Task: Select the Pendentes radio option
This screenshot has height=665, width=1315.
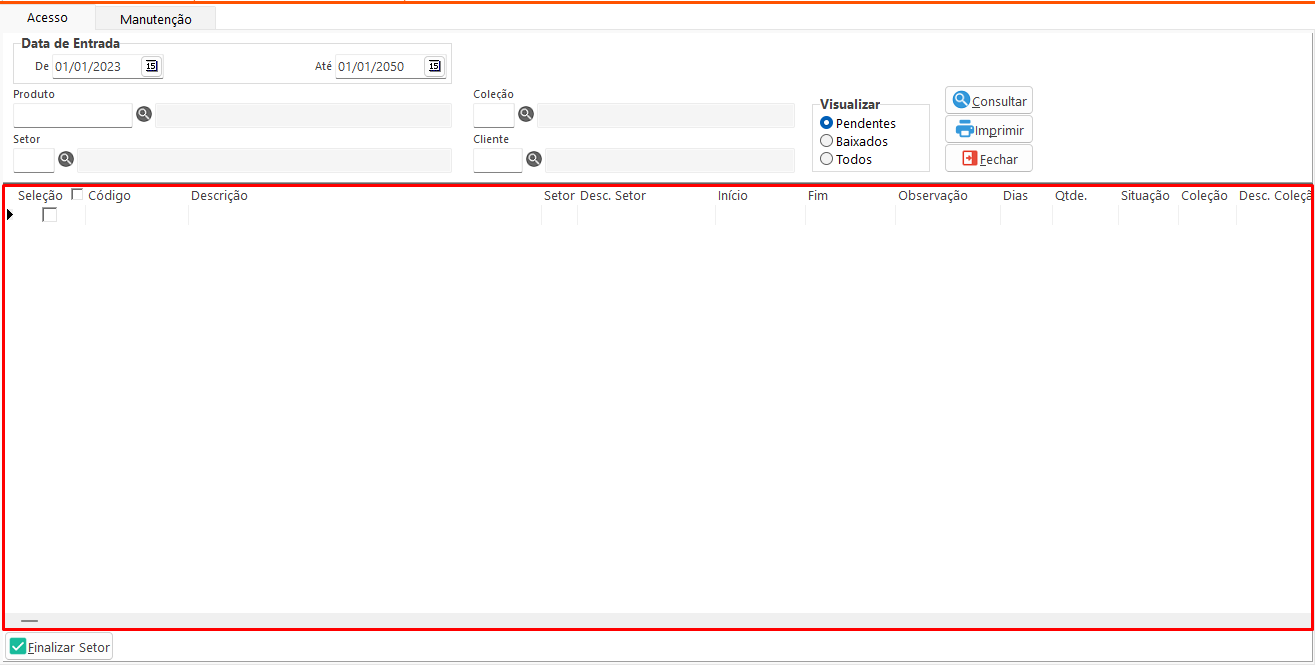Action: click(826, 123)
